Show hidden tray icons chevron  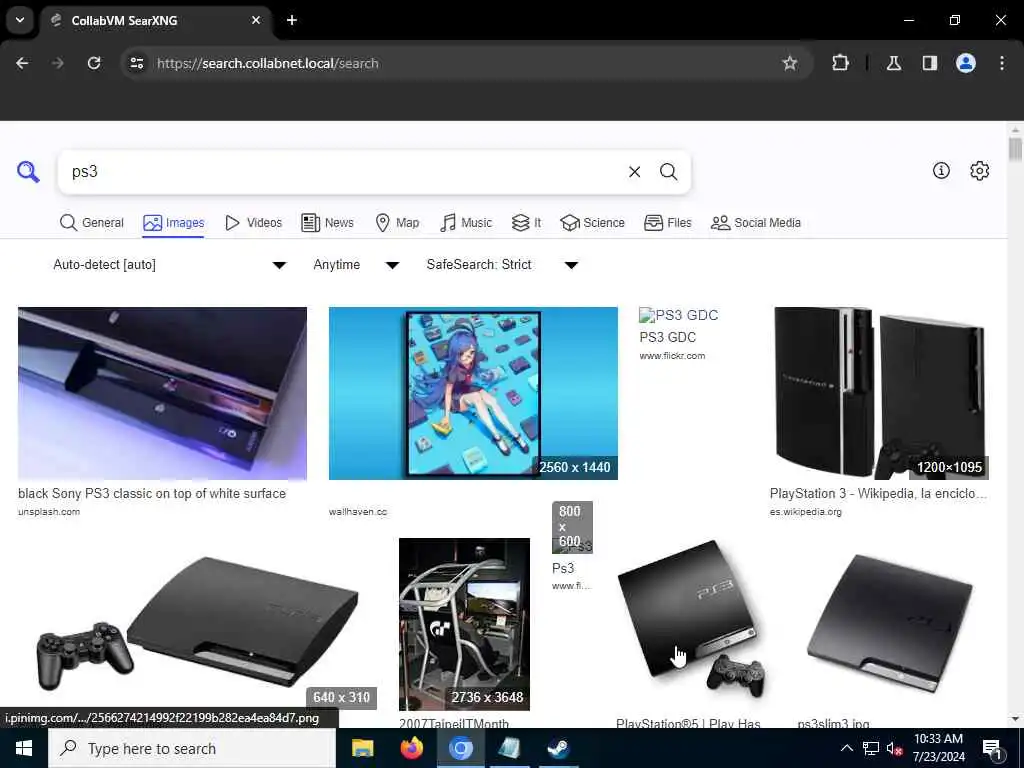[846, 748]
